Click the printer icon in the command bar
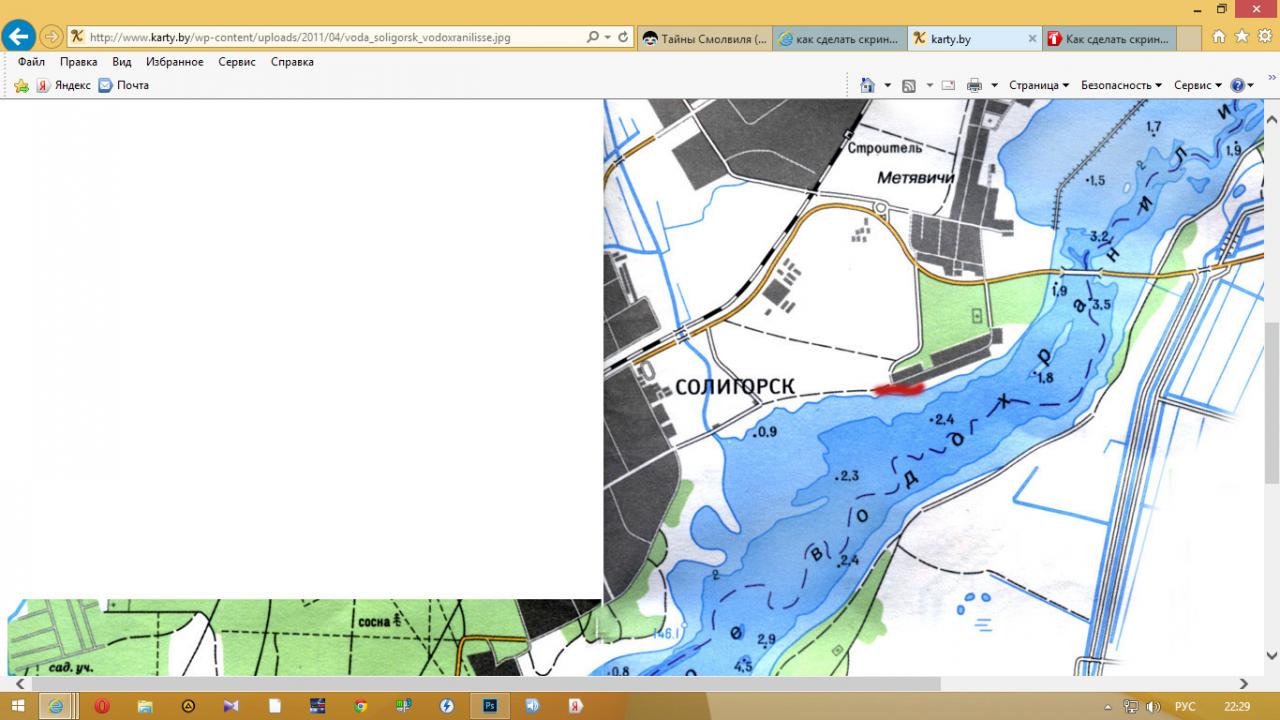Viewport: 1280px width, 720px height. (x=974, y=86)
